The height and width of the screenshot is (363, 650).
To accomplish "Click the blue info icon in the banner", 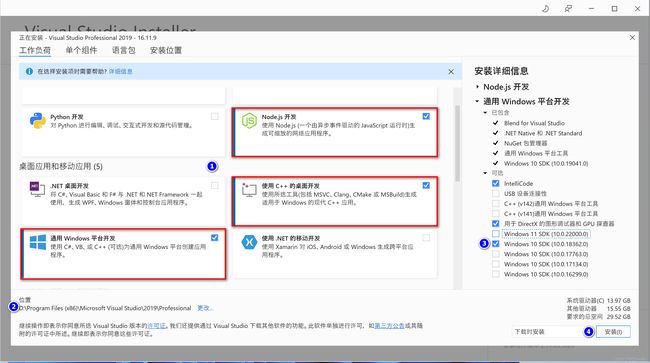I will point(29,71).
